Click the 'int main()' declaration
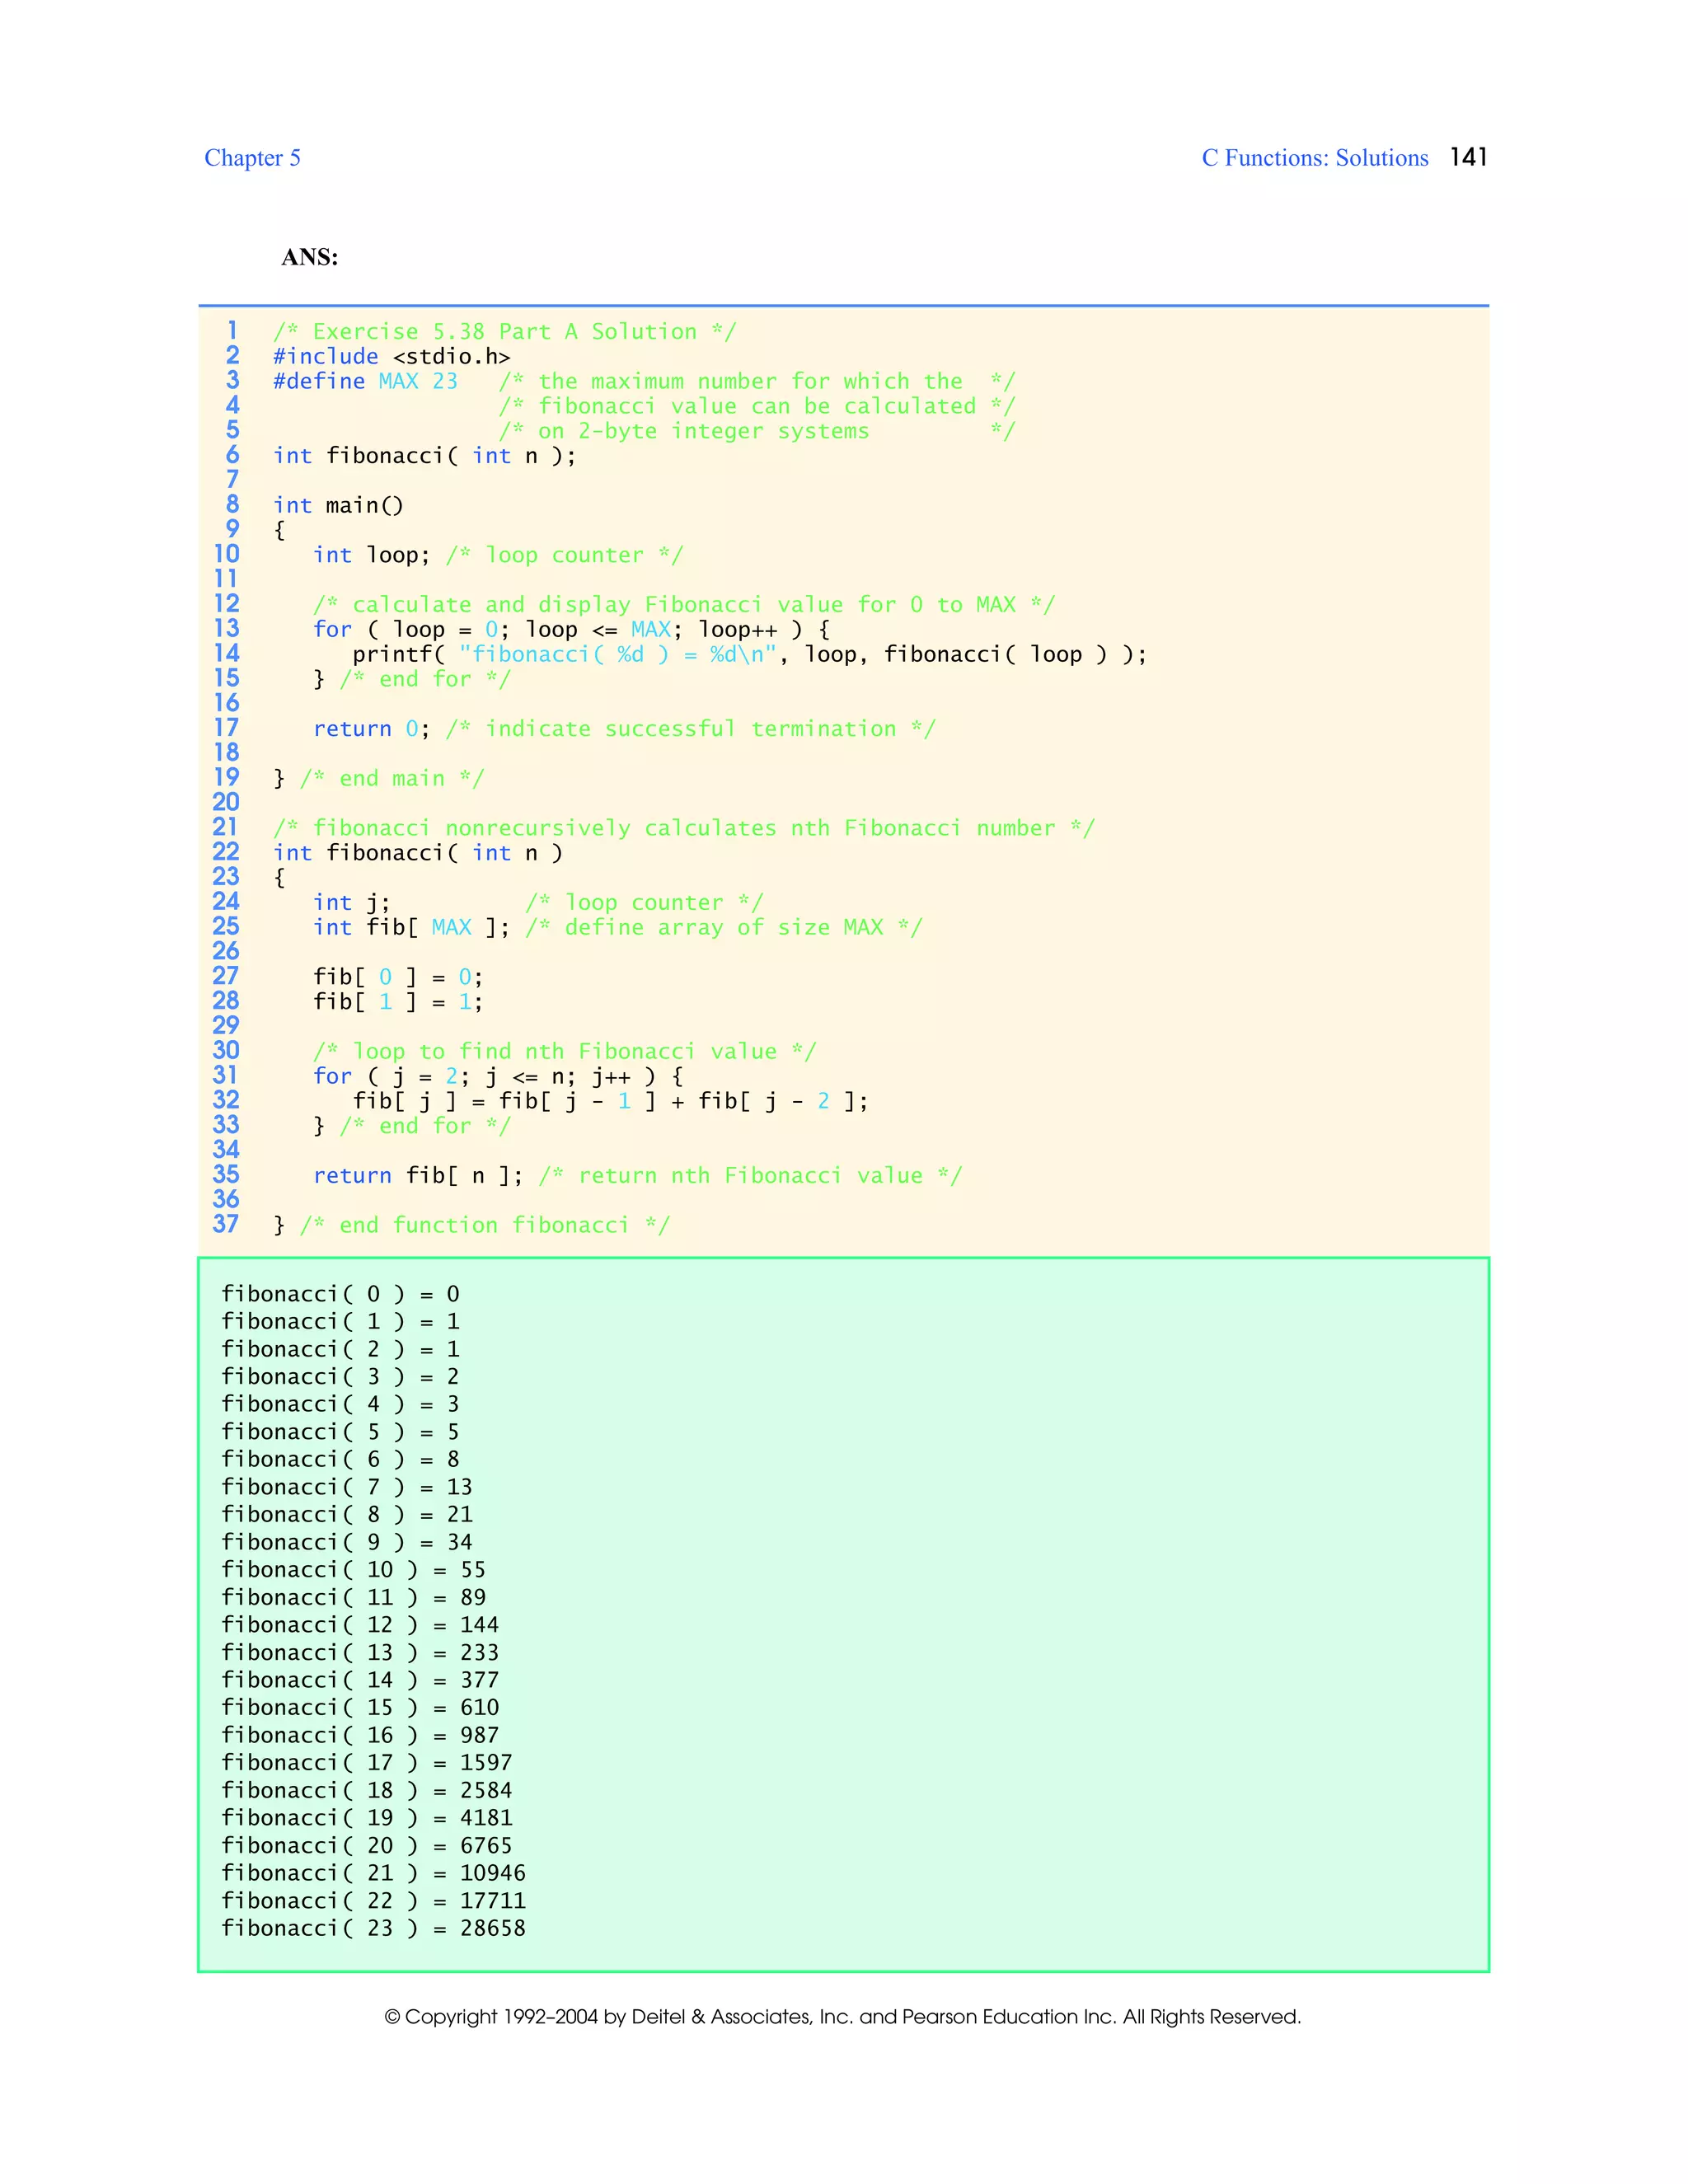The height and width of the screenshot is (2184, 1688). click(338, 505)
